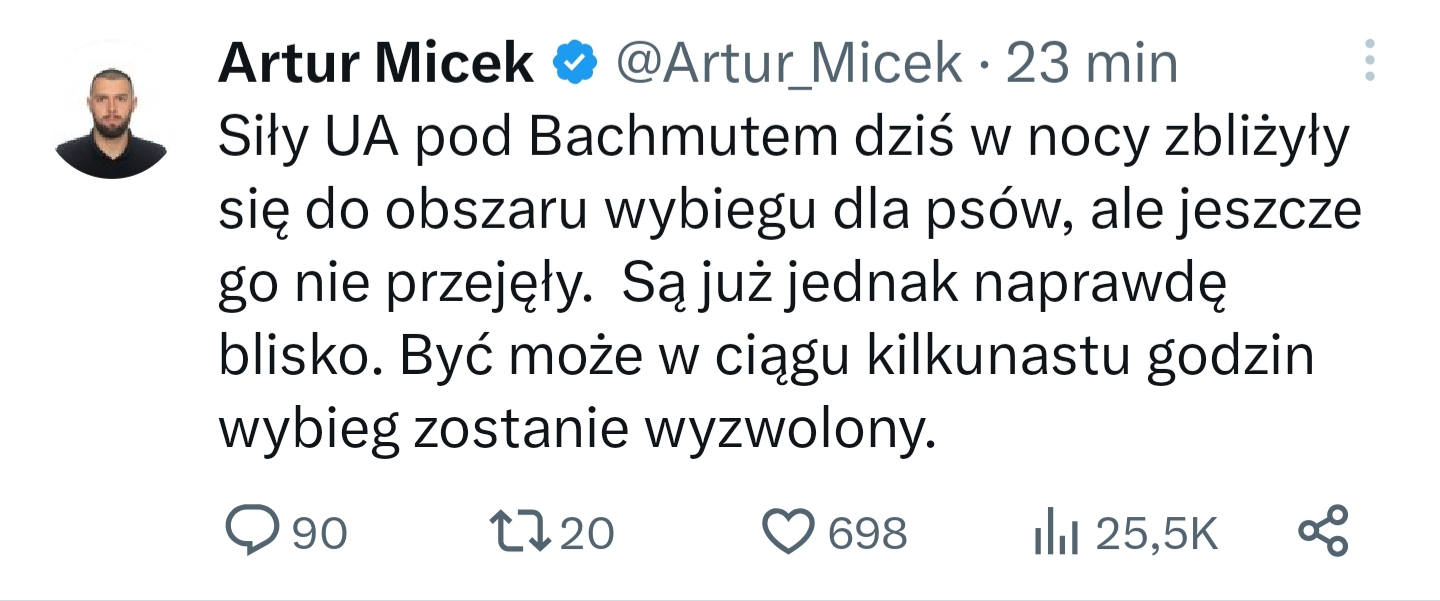
Task: Click the like count 698
Action: coord(867,533)
